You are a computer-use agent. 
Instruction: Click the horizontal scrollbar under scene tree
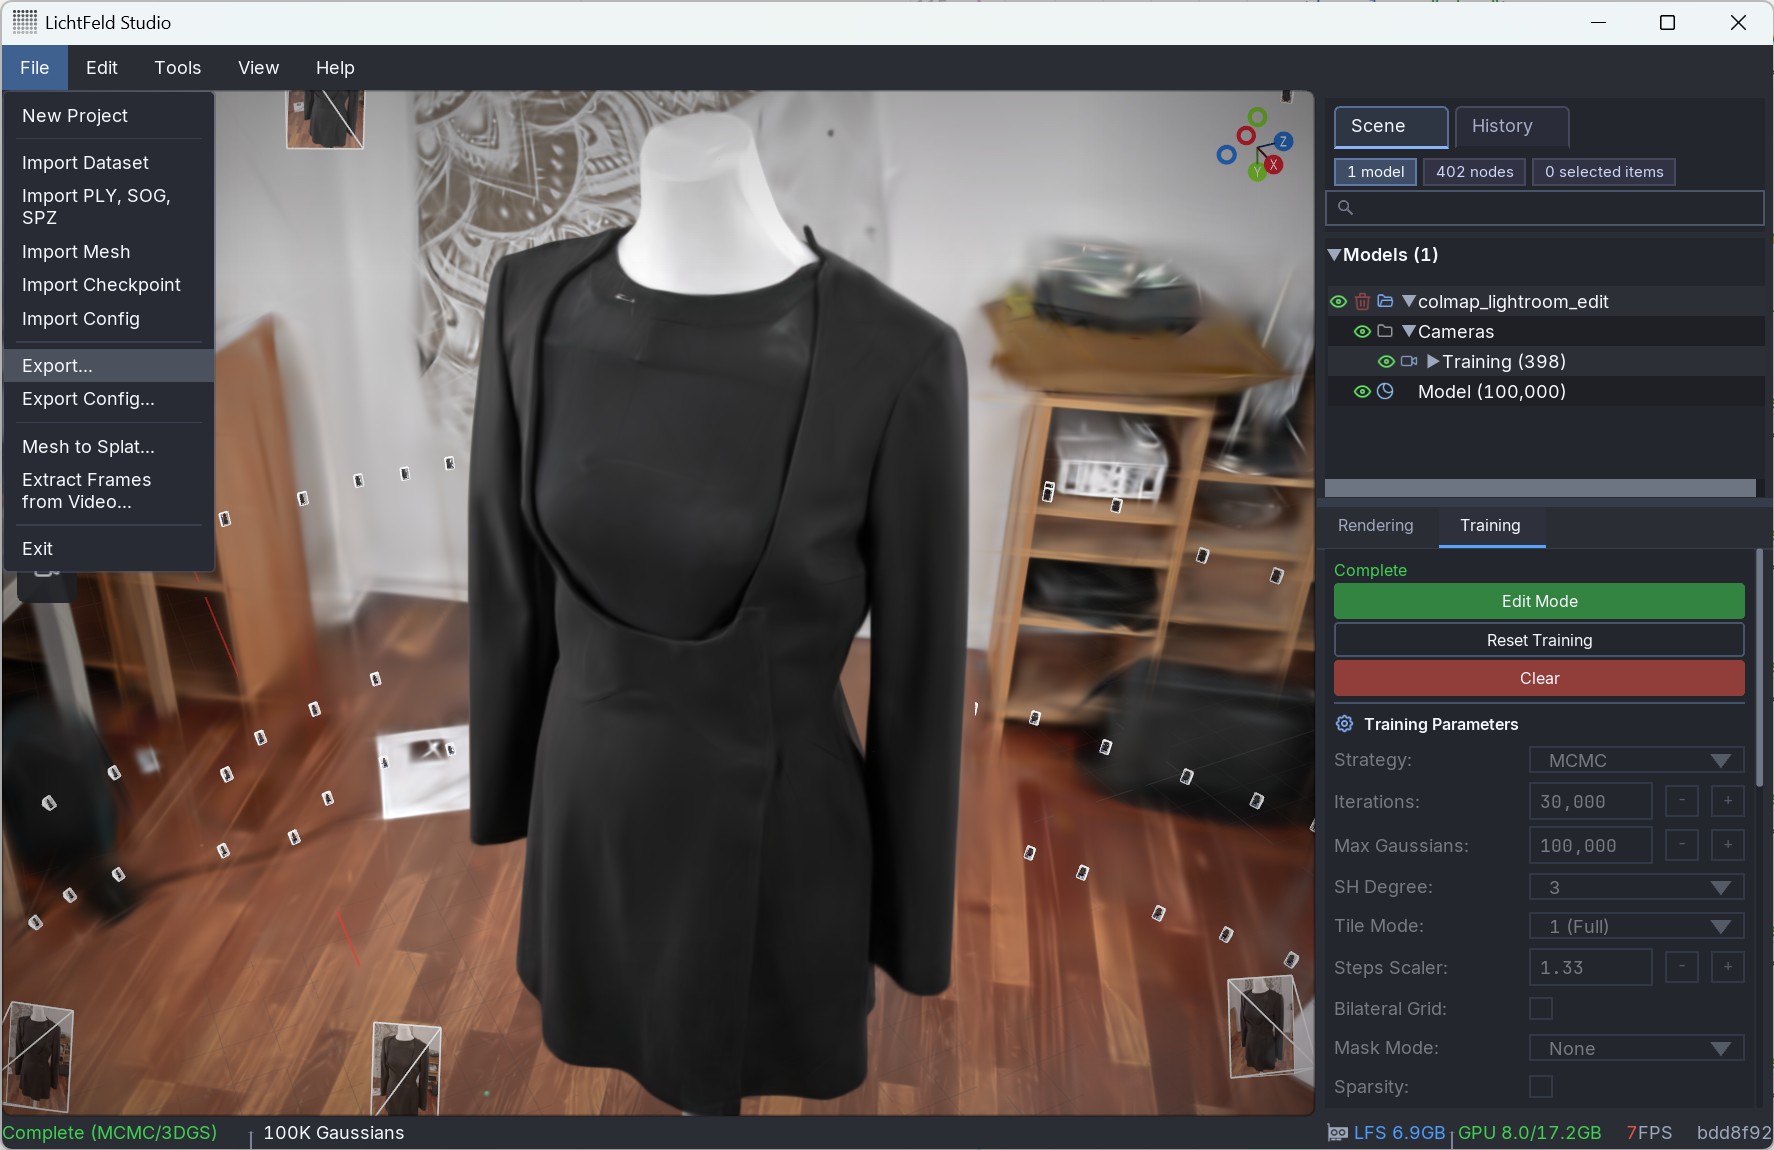pyautogui.click(x=1539, y=488)
